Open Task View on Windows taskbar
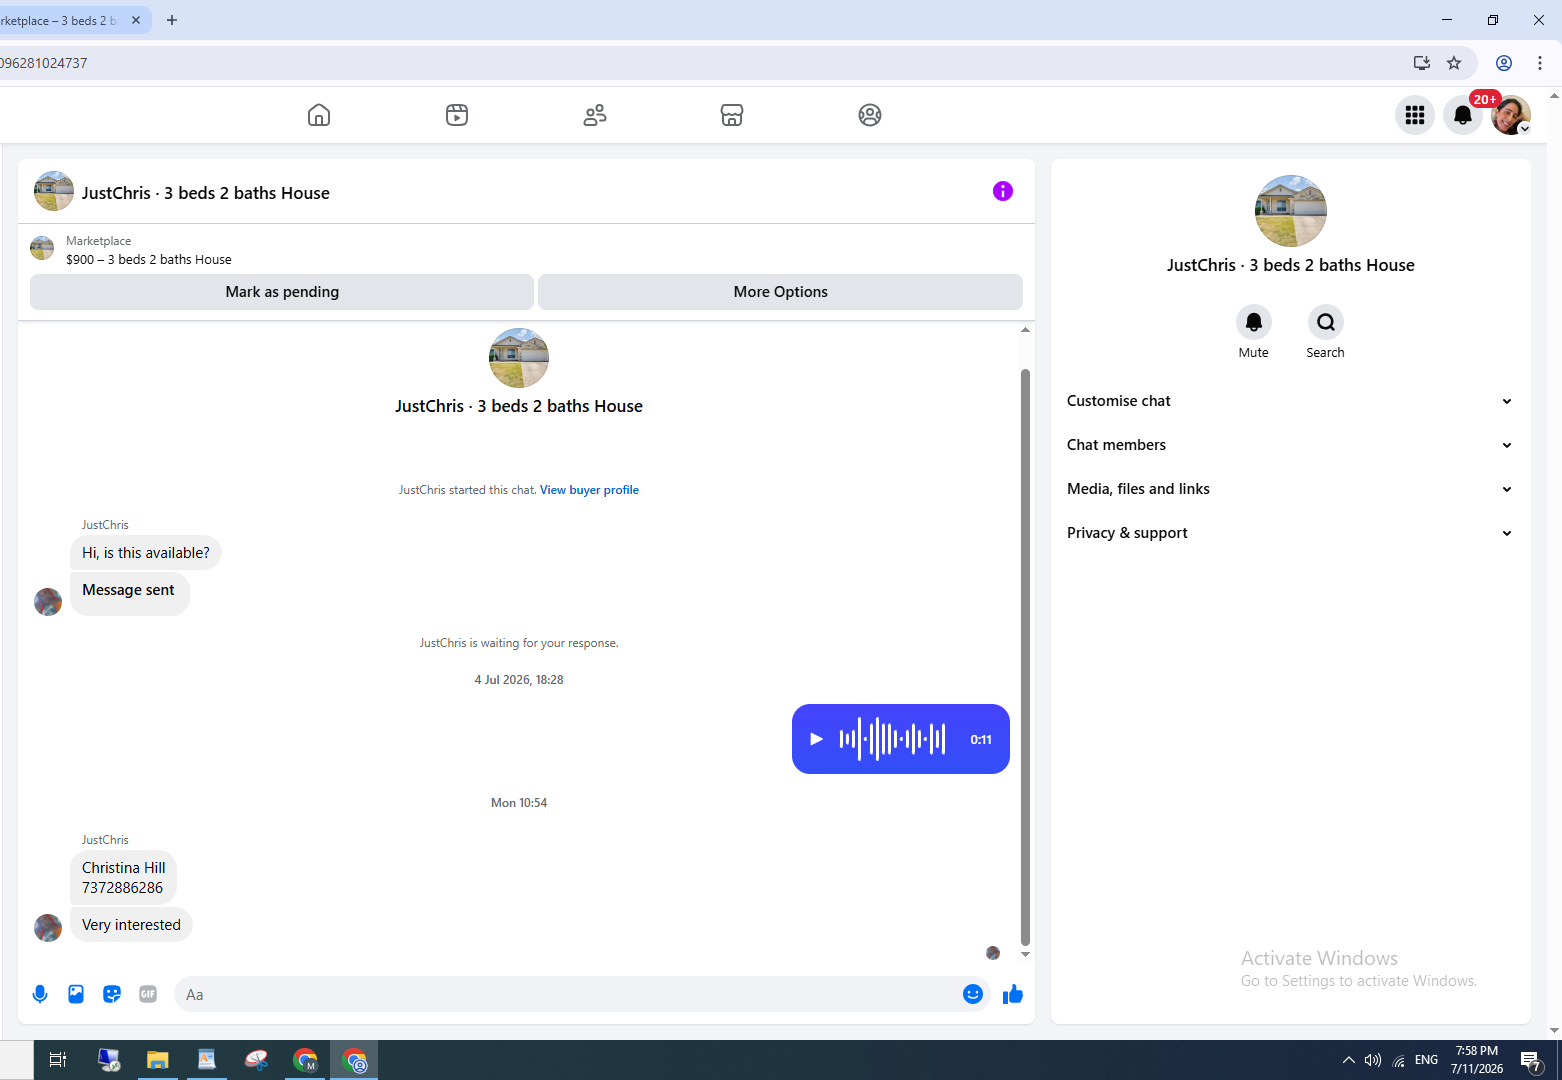The height and width of the screenshot is (1080, 1562). pos(58,1060)
